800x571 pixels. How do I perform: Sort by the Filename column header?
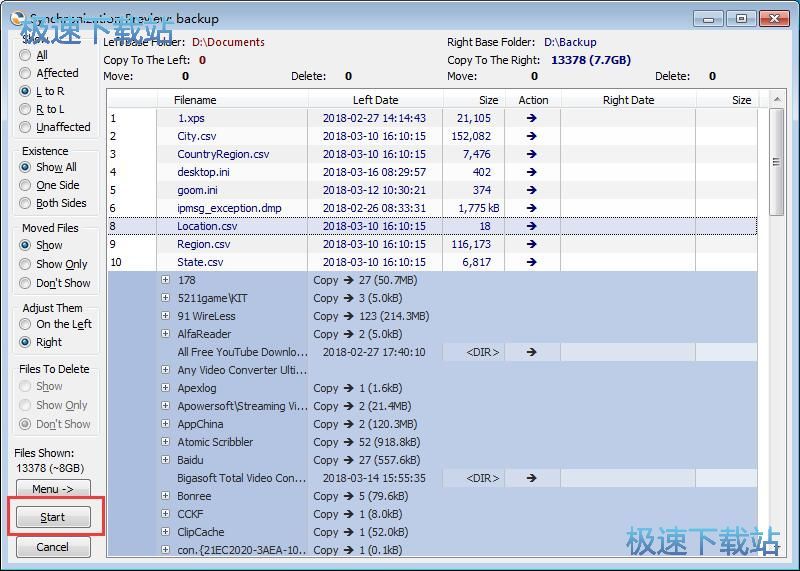point(195,100)
